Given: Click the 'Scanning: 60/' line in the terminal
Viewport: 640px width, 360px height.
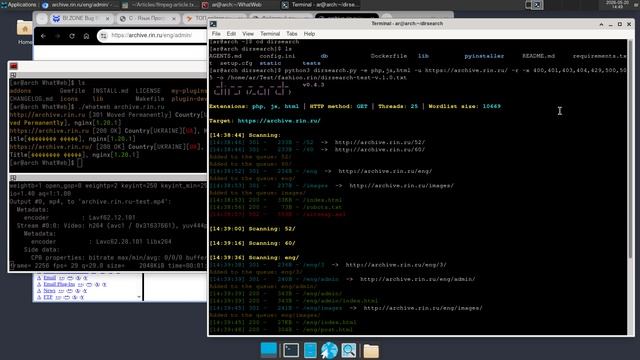Looking at the screenshot, I should (x=252, y=243).
